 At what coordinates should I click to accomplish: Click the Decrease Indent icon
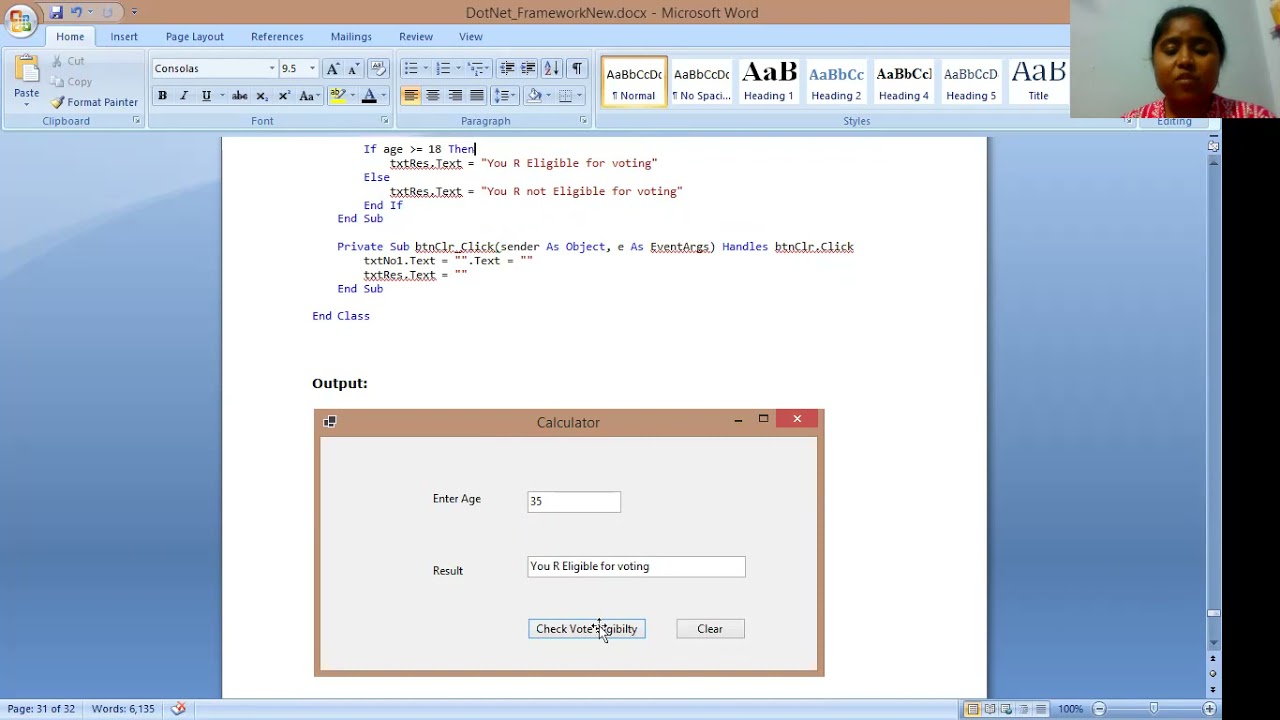coord(507,68)
